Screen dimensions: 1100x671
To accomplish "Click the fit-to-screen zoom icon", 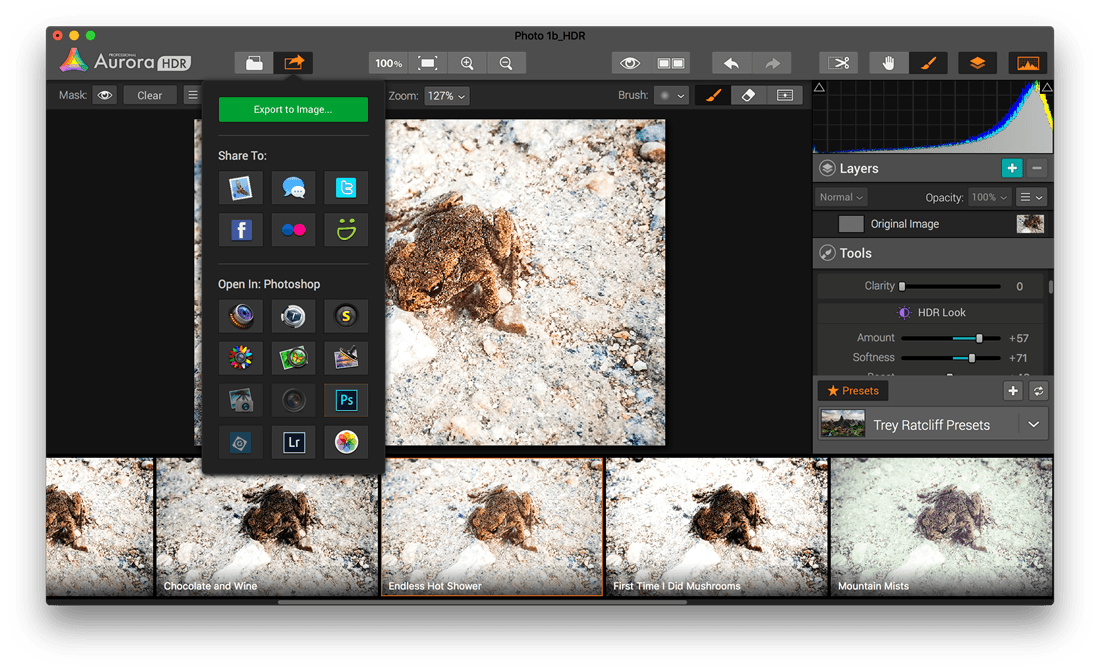I will click(x=427, y=63).
